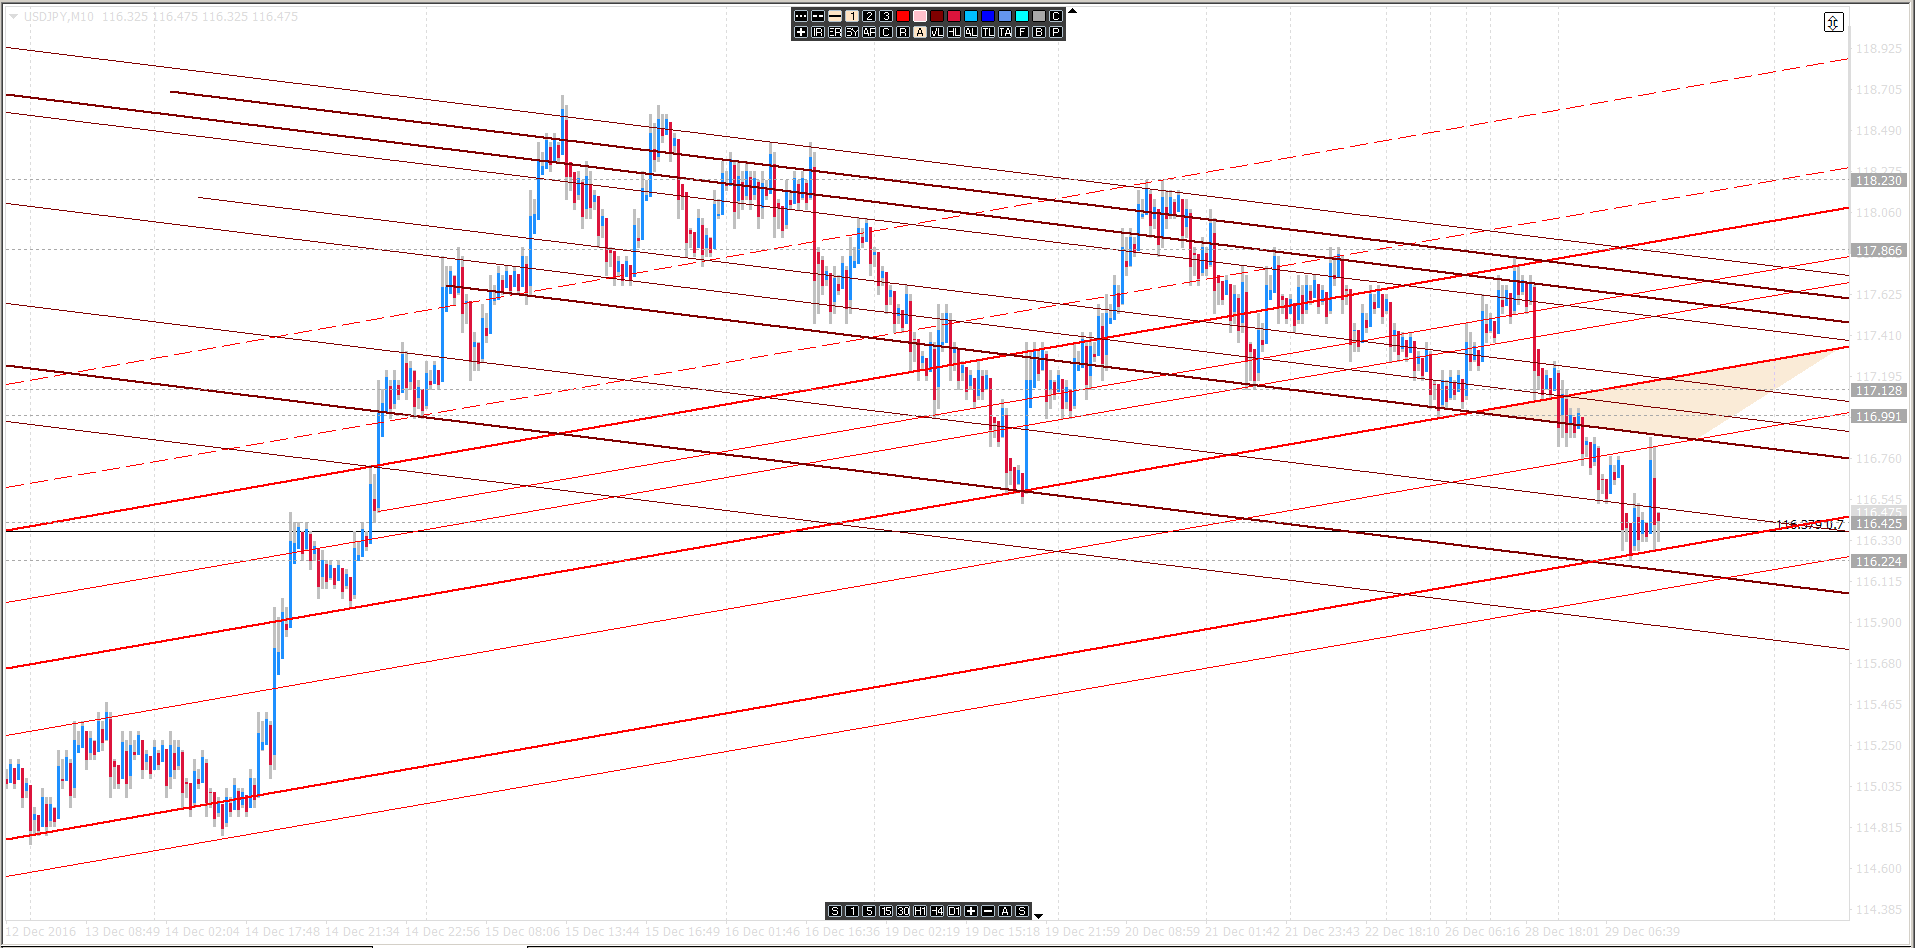The image size is (1915, 948).
Task: Click the C button beside gray swatch
Action: (1056, 16)
